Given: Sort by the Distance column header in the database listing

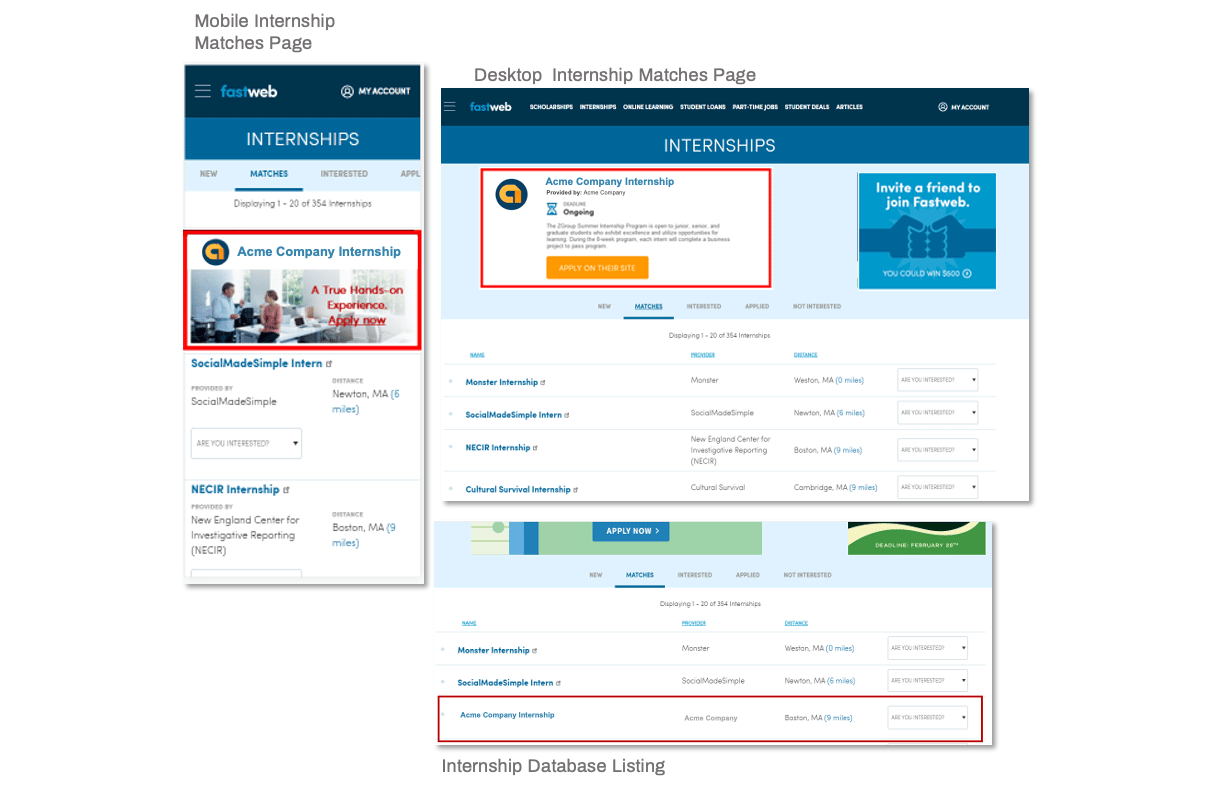Looking at the screenshot, I should pos(797,623).
